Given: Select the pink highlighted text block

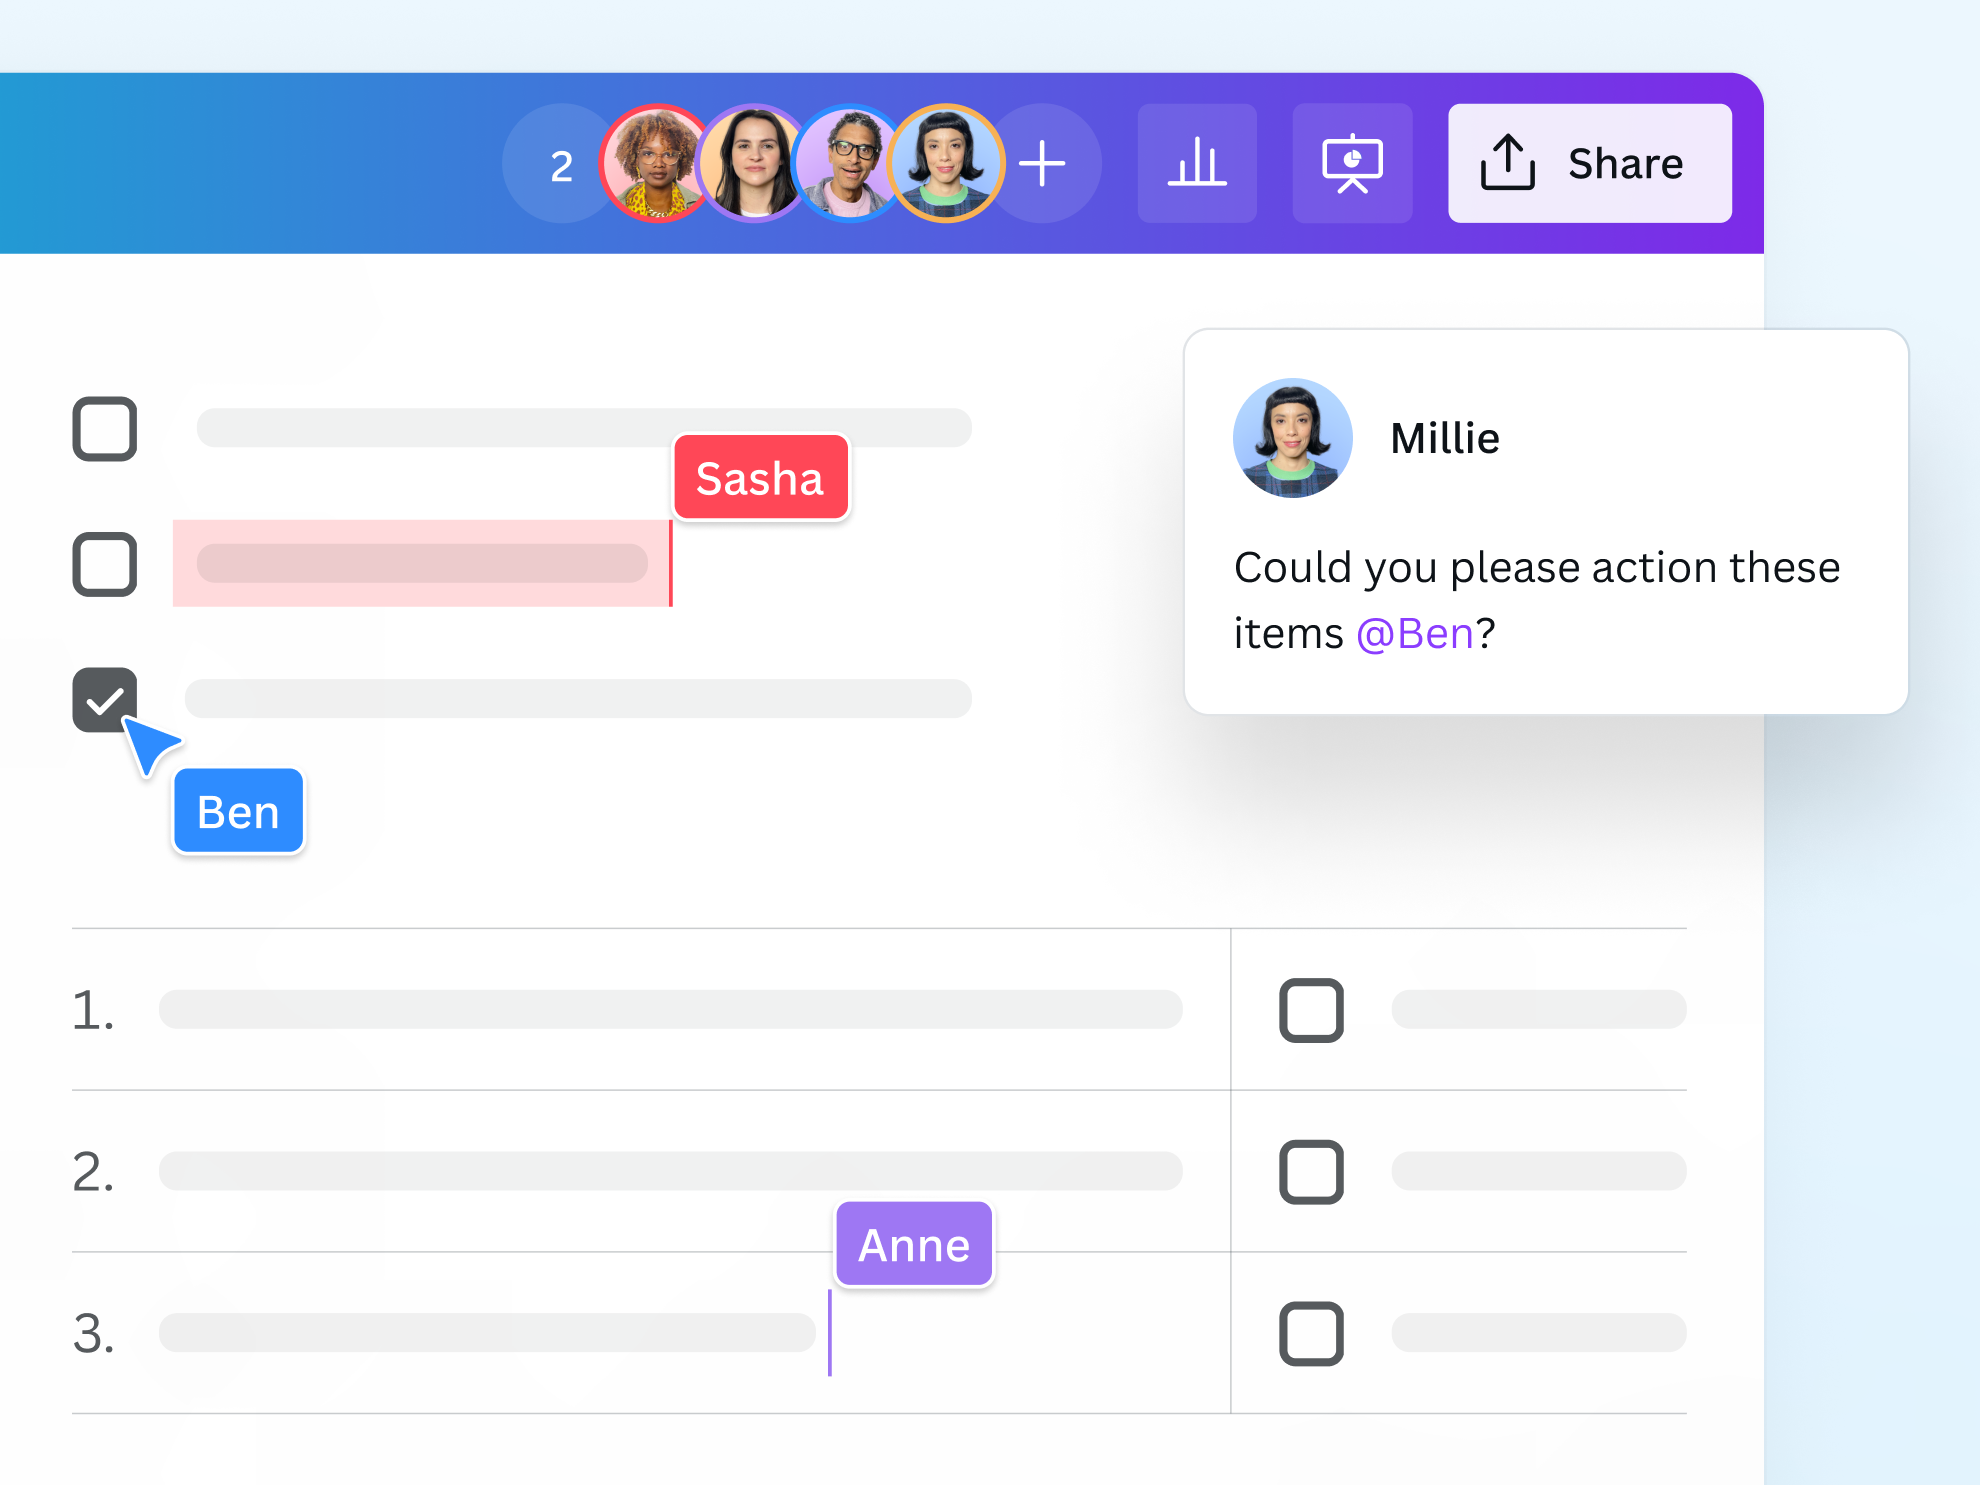Looking at the screenshot, I should click(420, 563).
